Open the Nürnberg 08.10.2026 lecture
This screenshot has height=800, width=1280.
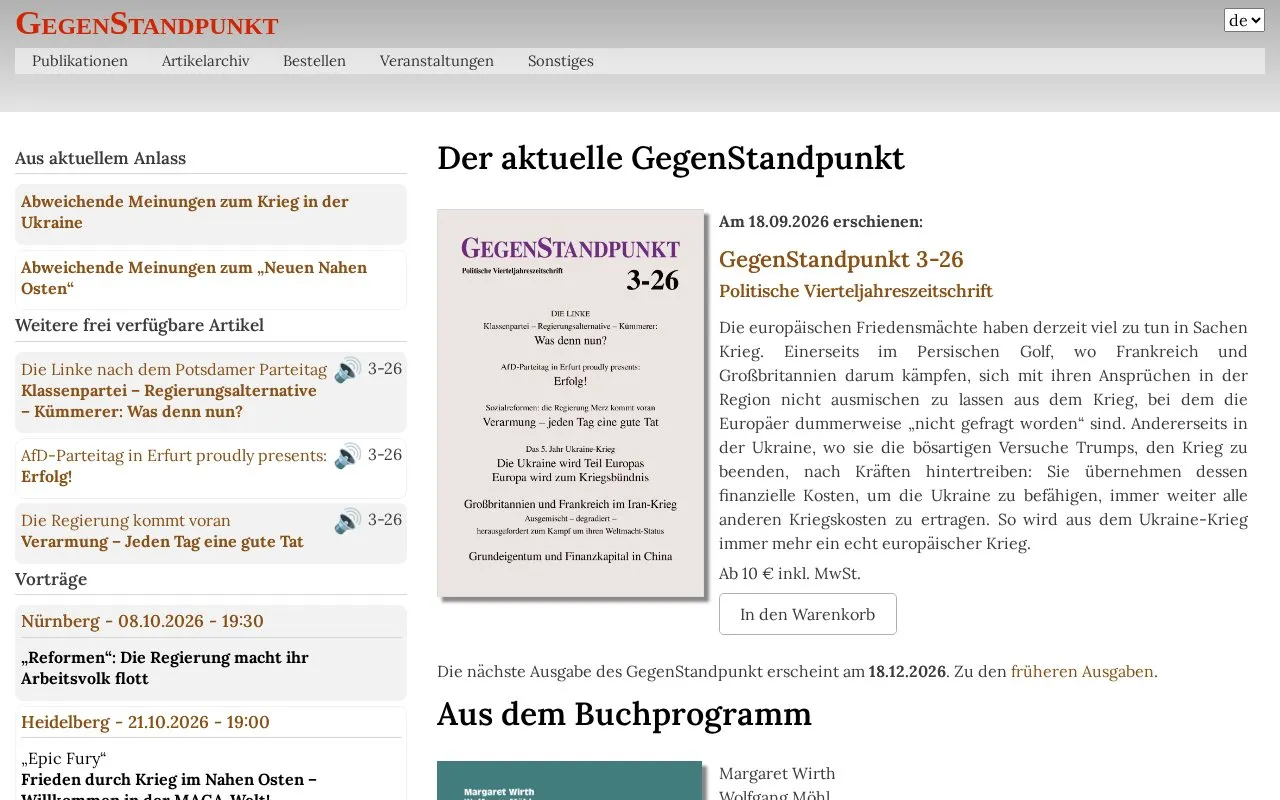pyautogui.click(x=142, y=621)
